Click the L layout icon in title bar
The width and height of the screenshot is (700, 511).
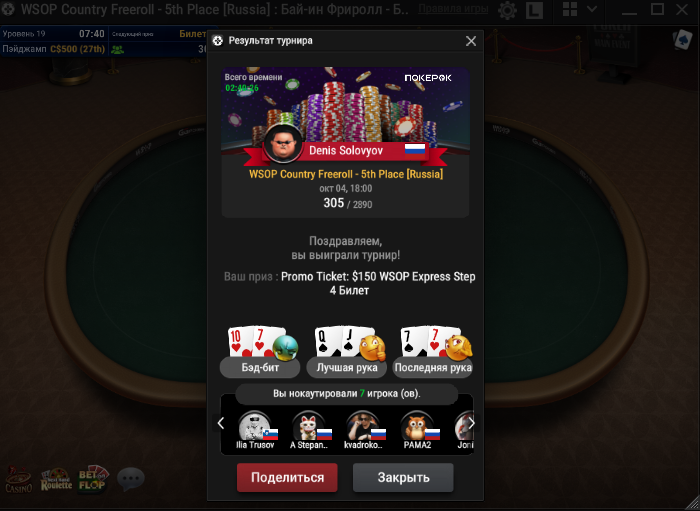[534, 10]
